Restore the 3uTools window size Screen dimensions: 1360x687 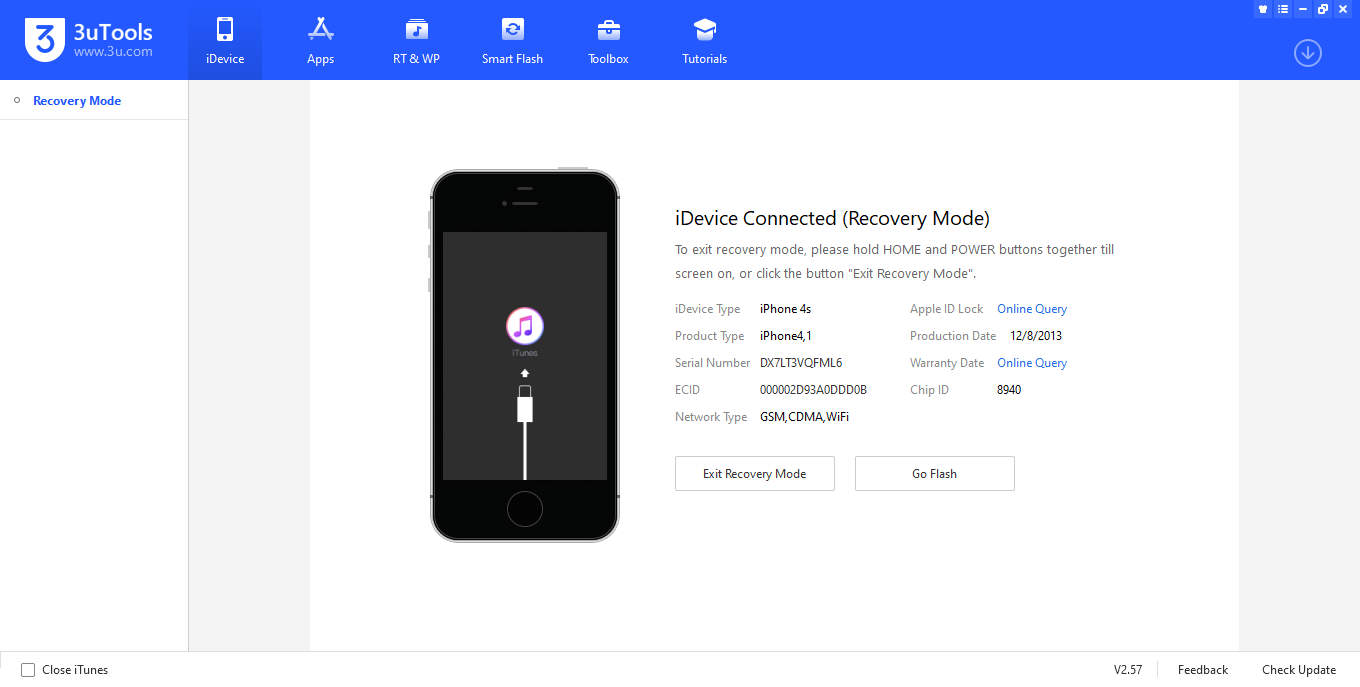1323,9
